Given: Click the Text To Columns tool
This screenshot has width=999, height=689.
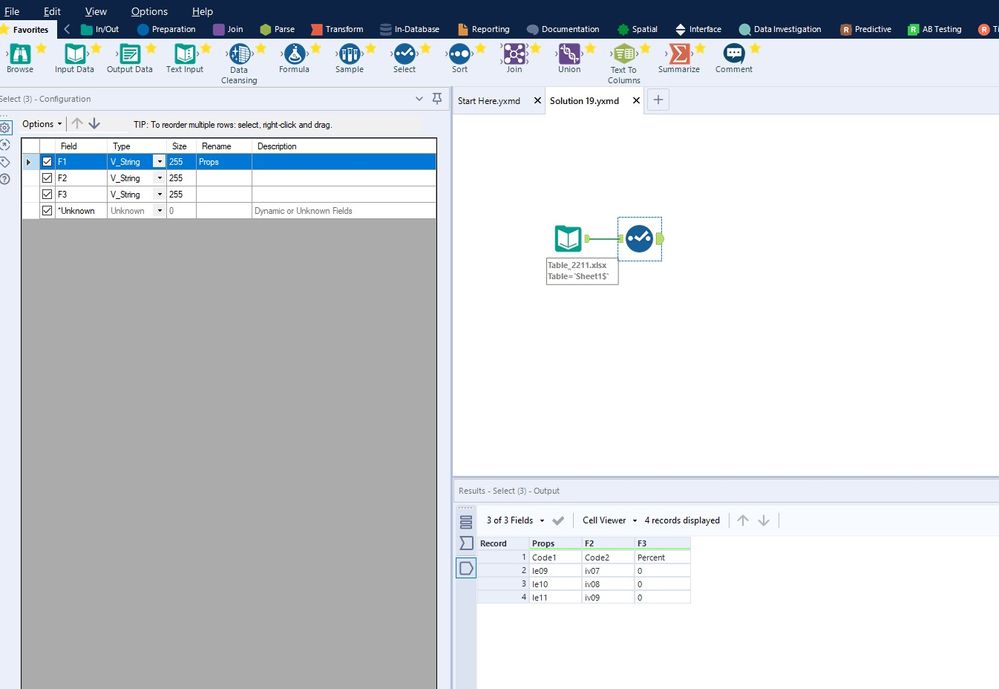Looking at the screenshot, I should 624,54.
